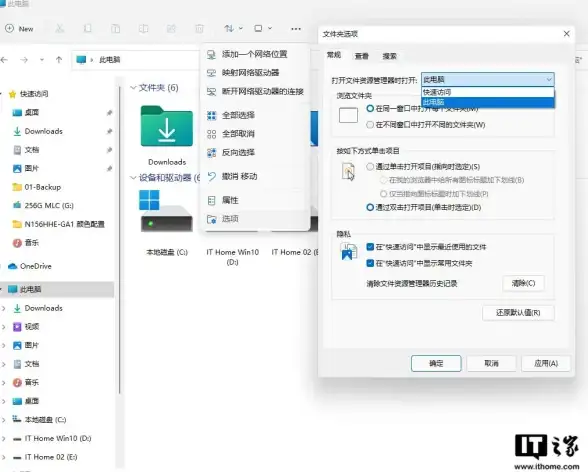Open the Sort options dropdown
Screen dimensions: 588x472
233,28
